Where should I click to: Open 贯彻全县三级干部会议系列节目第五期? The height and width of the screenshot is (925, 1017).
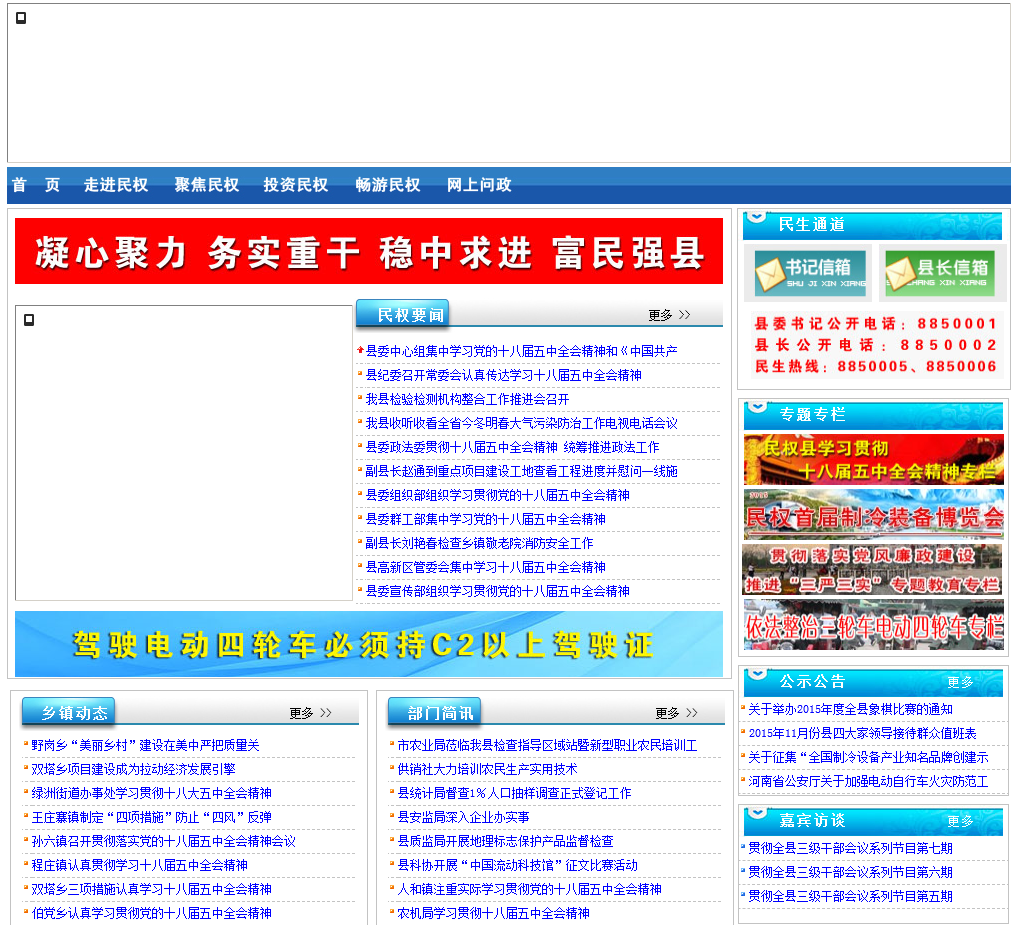(x=850, y=897)
